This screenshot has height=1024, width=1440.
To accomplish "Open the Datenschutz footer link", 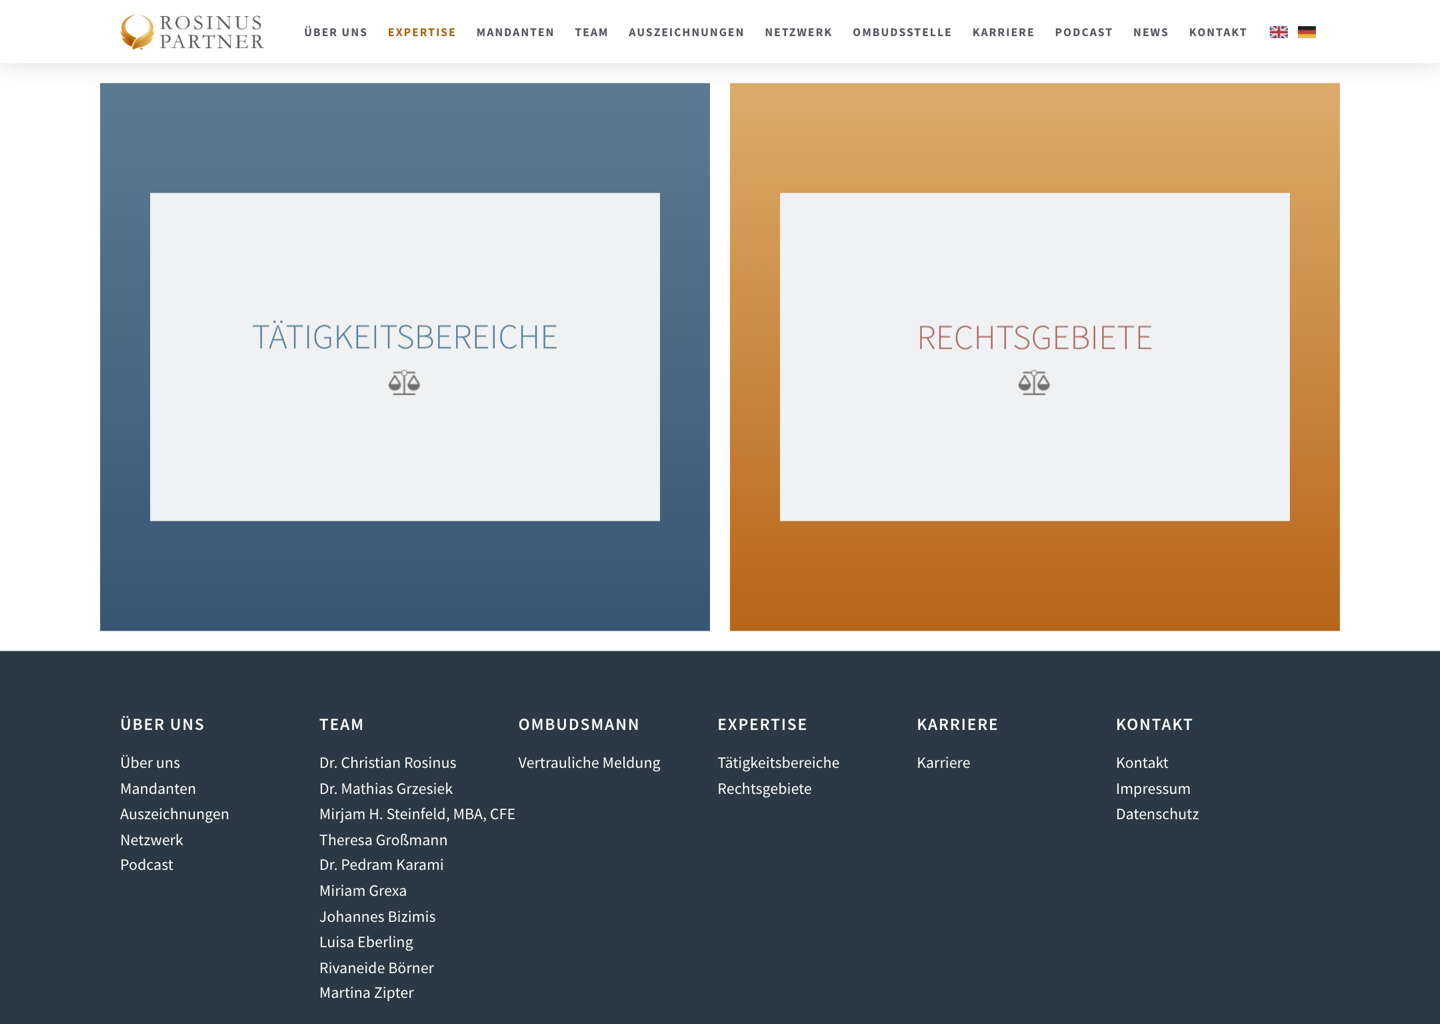I will coord(1157,814).
